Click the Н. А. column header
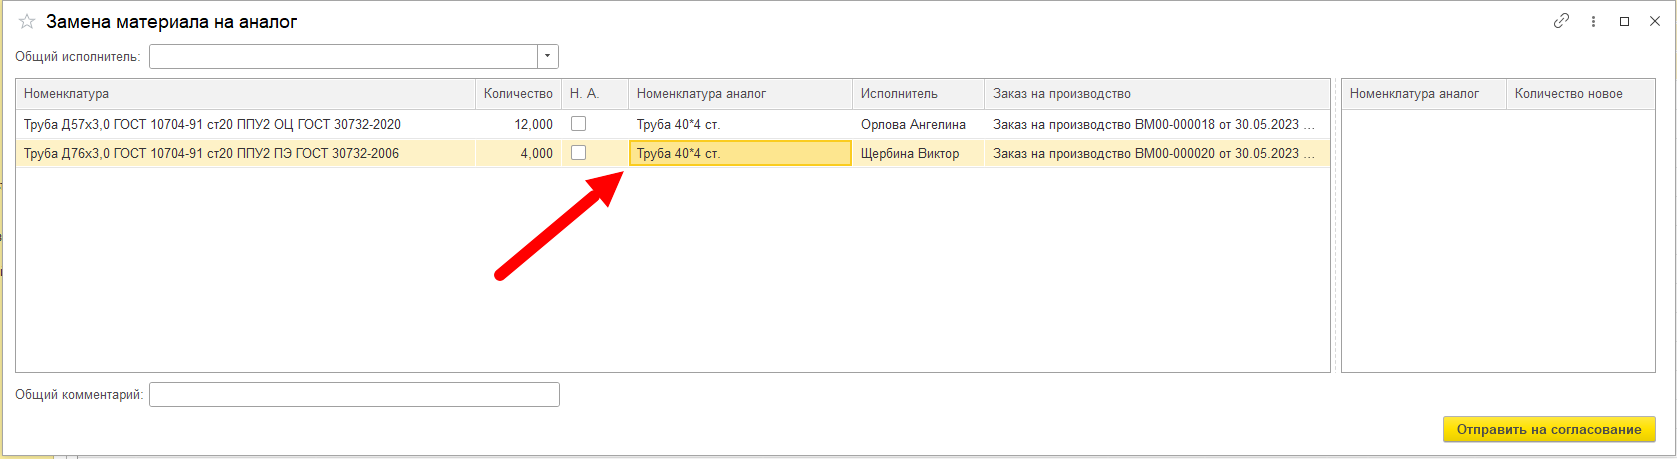The width and height of the screenshot is (1677, 459). [595, 94]
